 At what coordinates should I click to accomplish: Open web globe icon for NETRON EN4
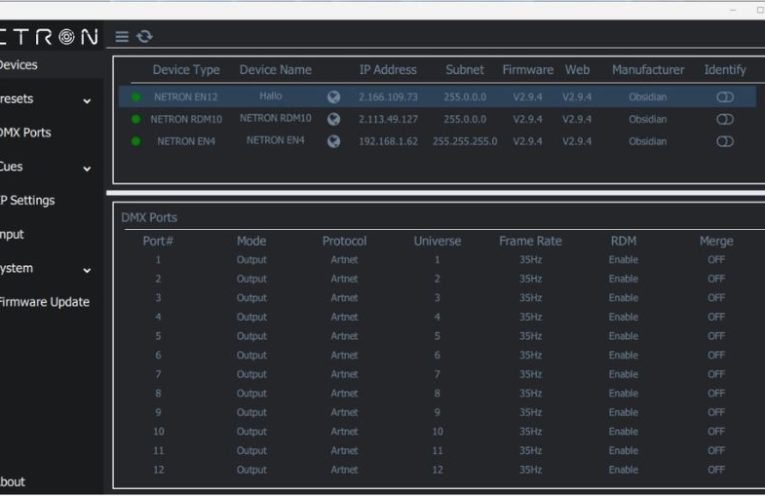coord(334,141)
